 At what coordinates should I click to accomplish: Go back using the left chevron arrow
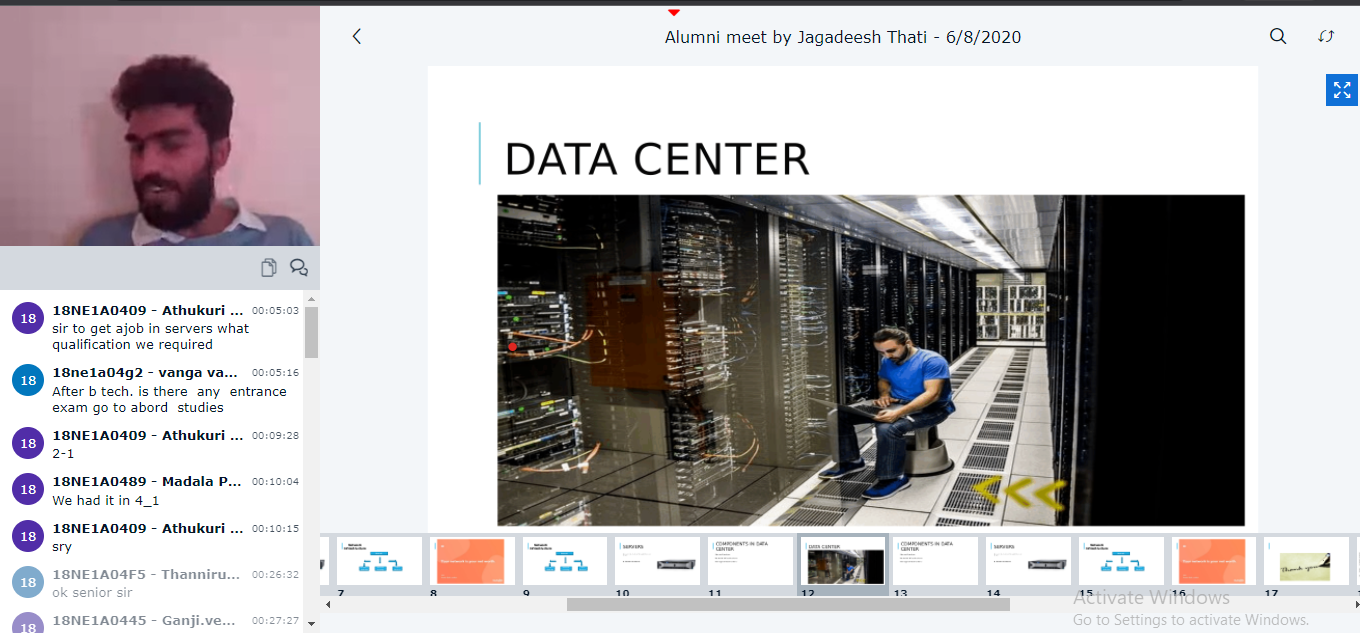click(x=356, y=37)
